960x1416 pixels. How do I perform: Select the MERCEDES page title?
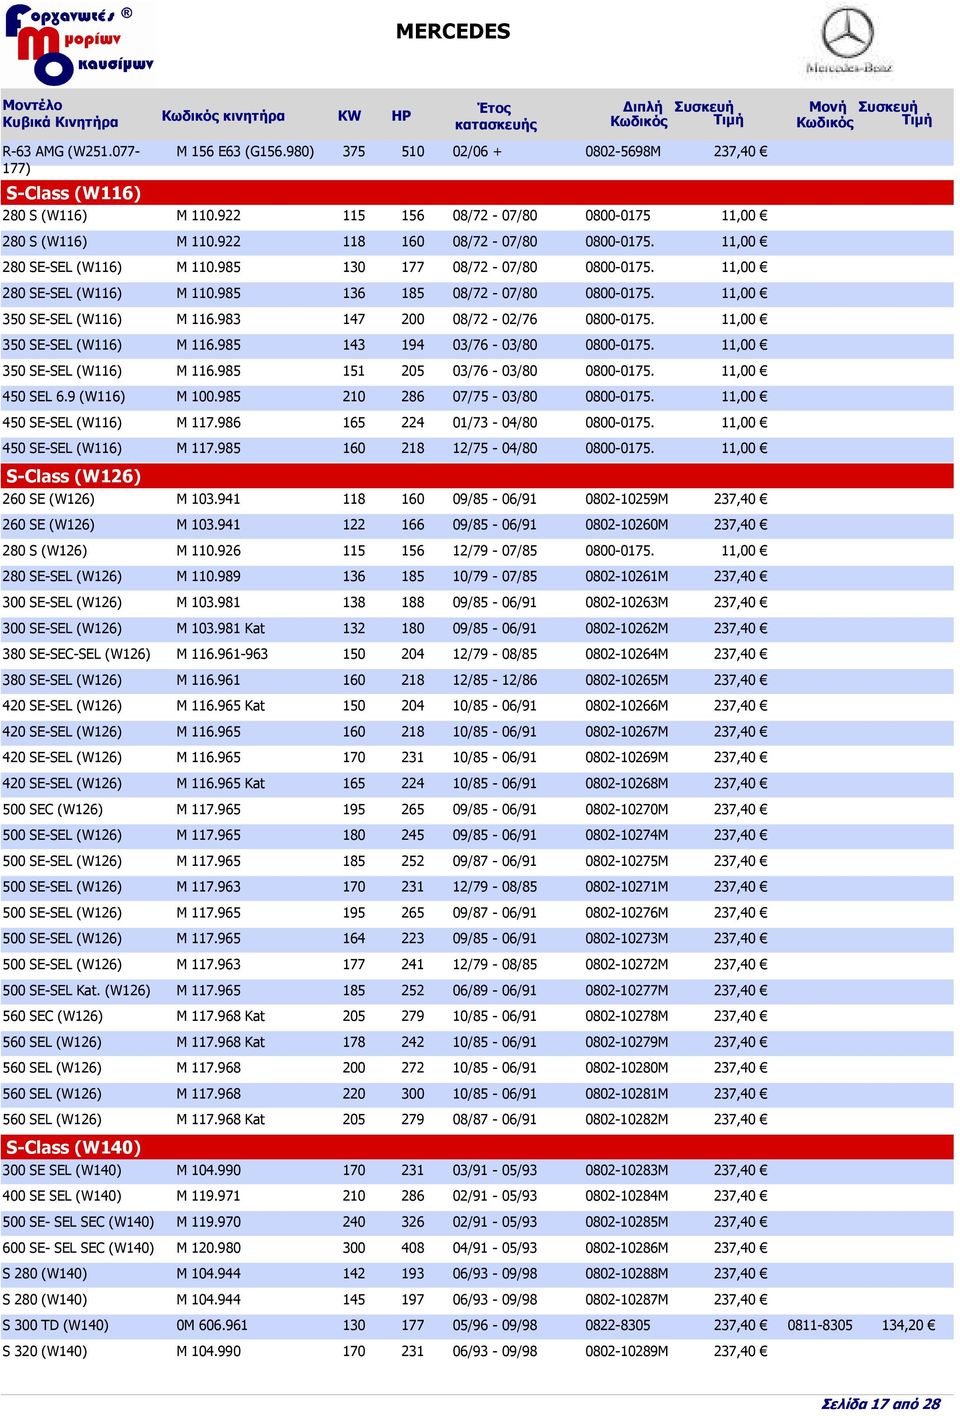453,31
